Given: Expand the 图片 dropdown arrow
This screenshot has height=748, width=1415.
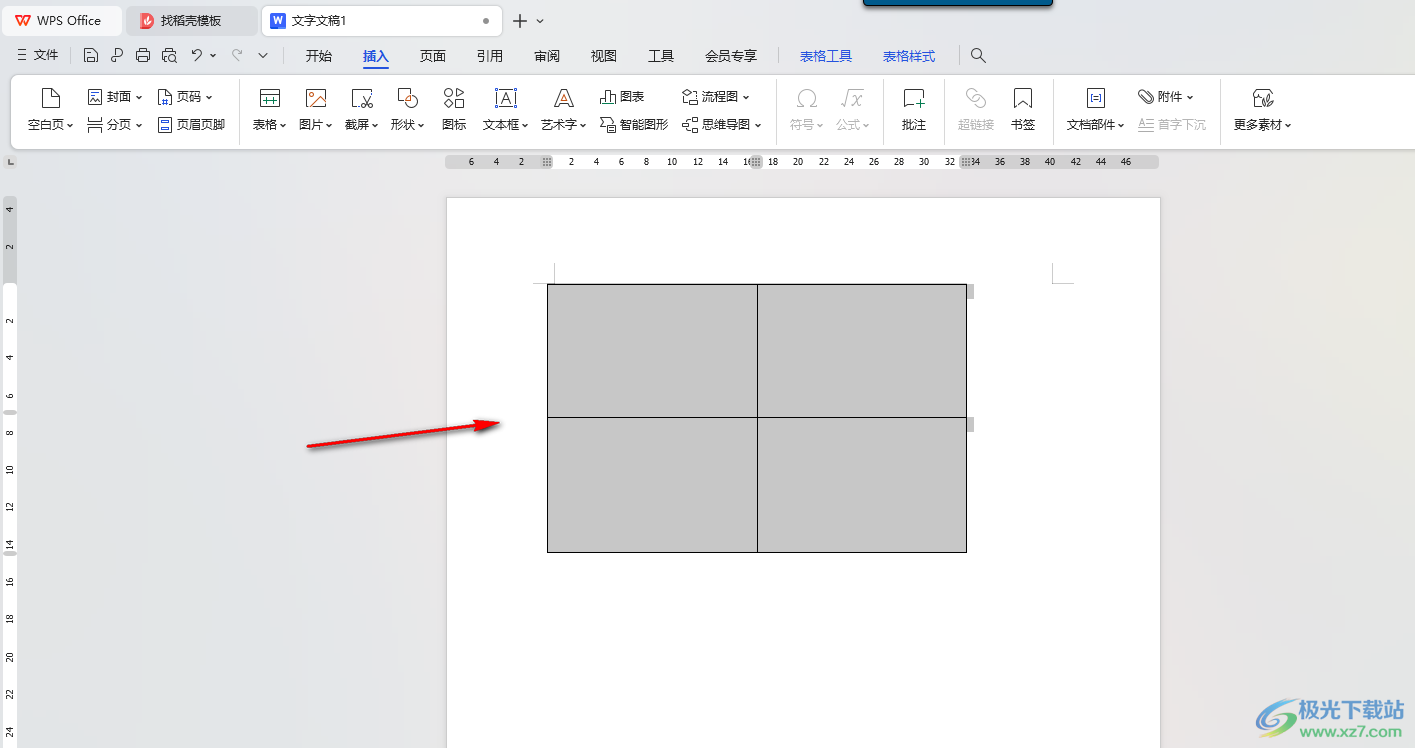Looking at the screenshot, I should click(330, 126).
